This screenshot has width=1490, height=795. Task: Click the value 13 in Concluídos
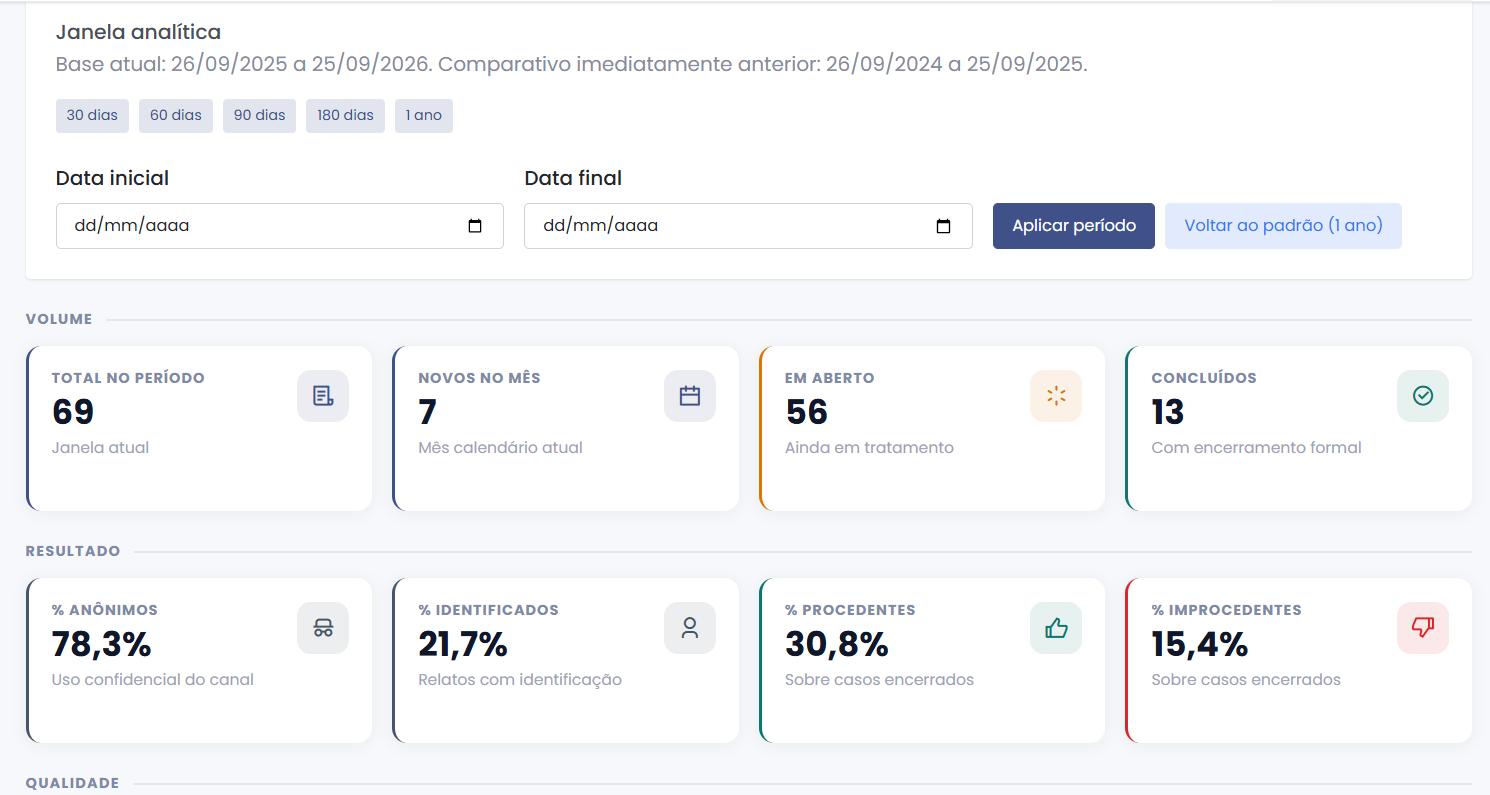(x=1168, y=412)
